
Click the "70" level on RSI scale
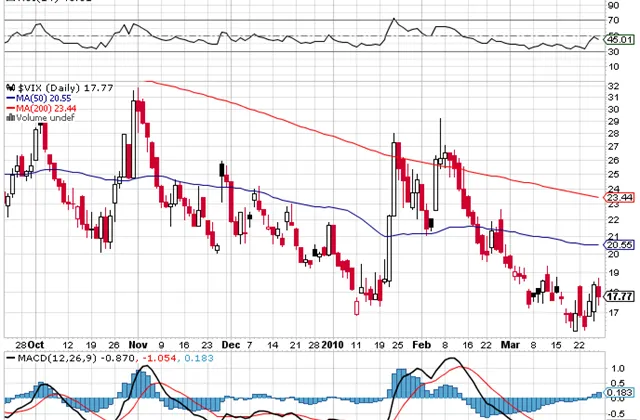613,20
